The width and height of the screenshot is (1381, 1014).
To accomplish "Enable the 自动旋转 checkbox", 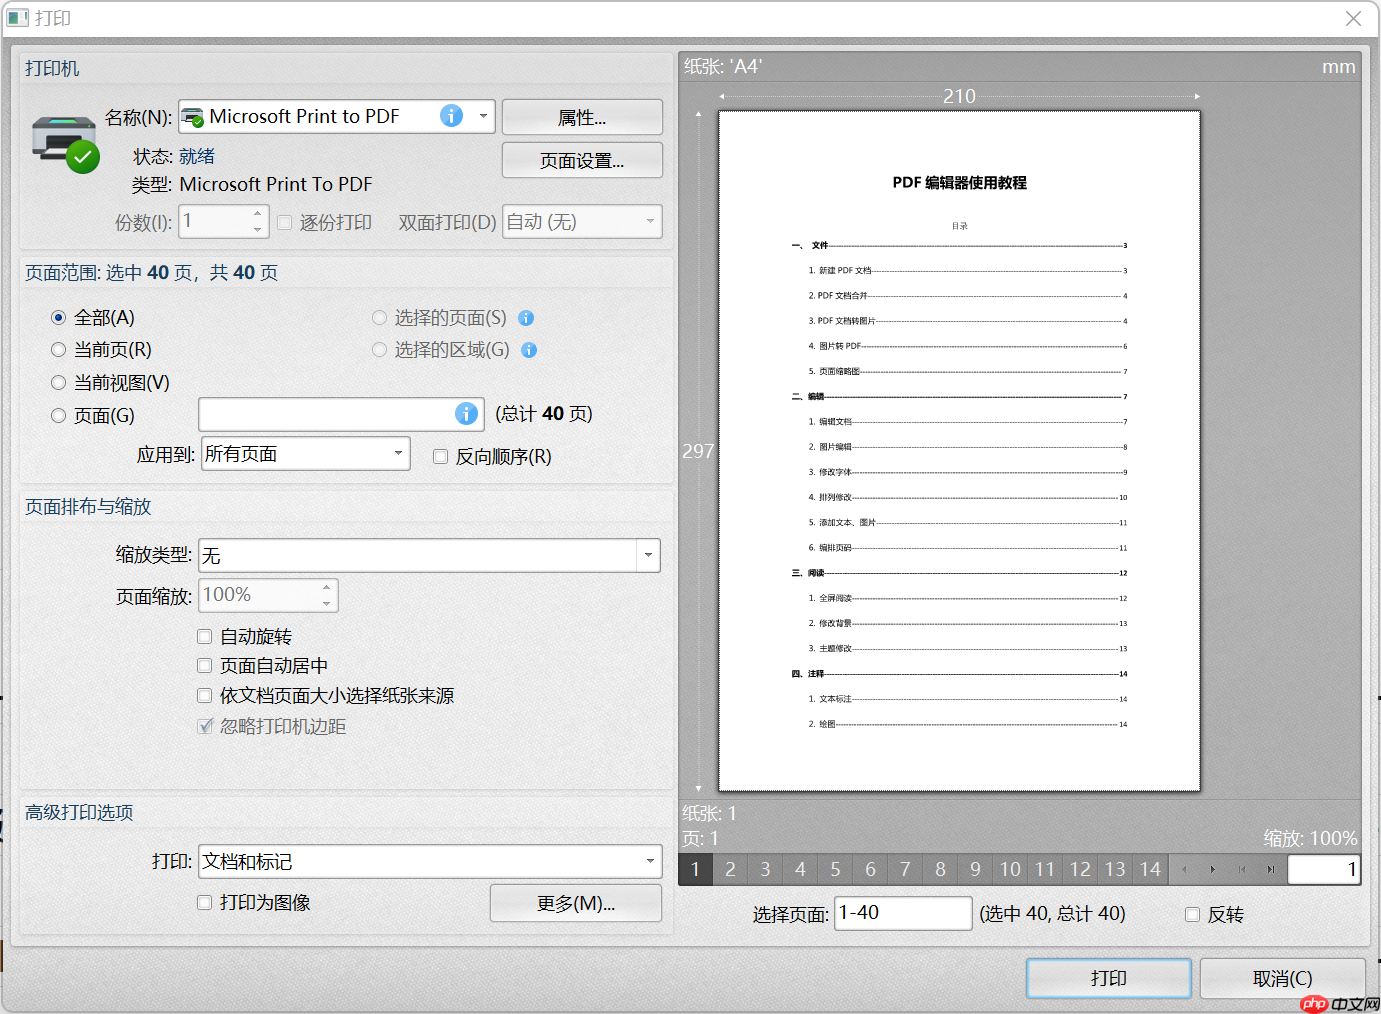I will tap(204, 637).
